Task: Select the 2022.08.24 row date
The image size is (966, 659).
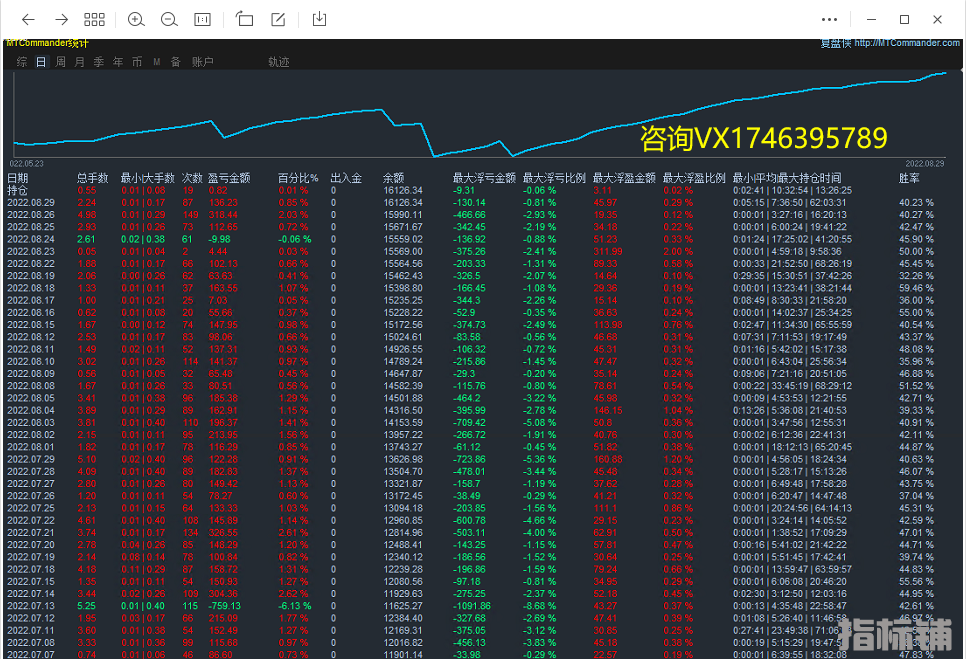Action: pyautogui.click(x=31, y=239)
